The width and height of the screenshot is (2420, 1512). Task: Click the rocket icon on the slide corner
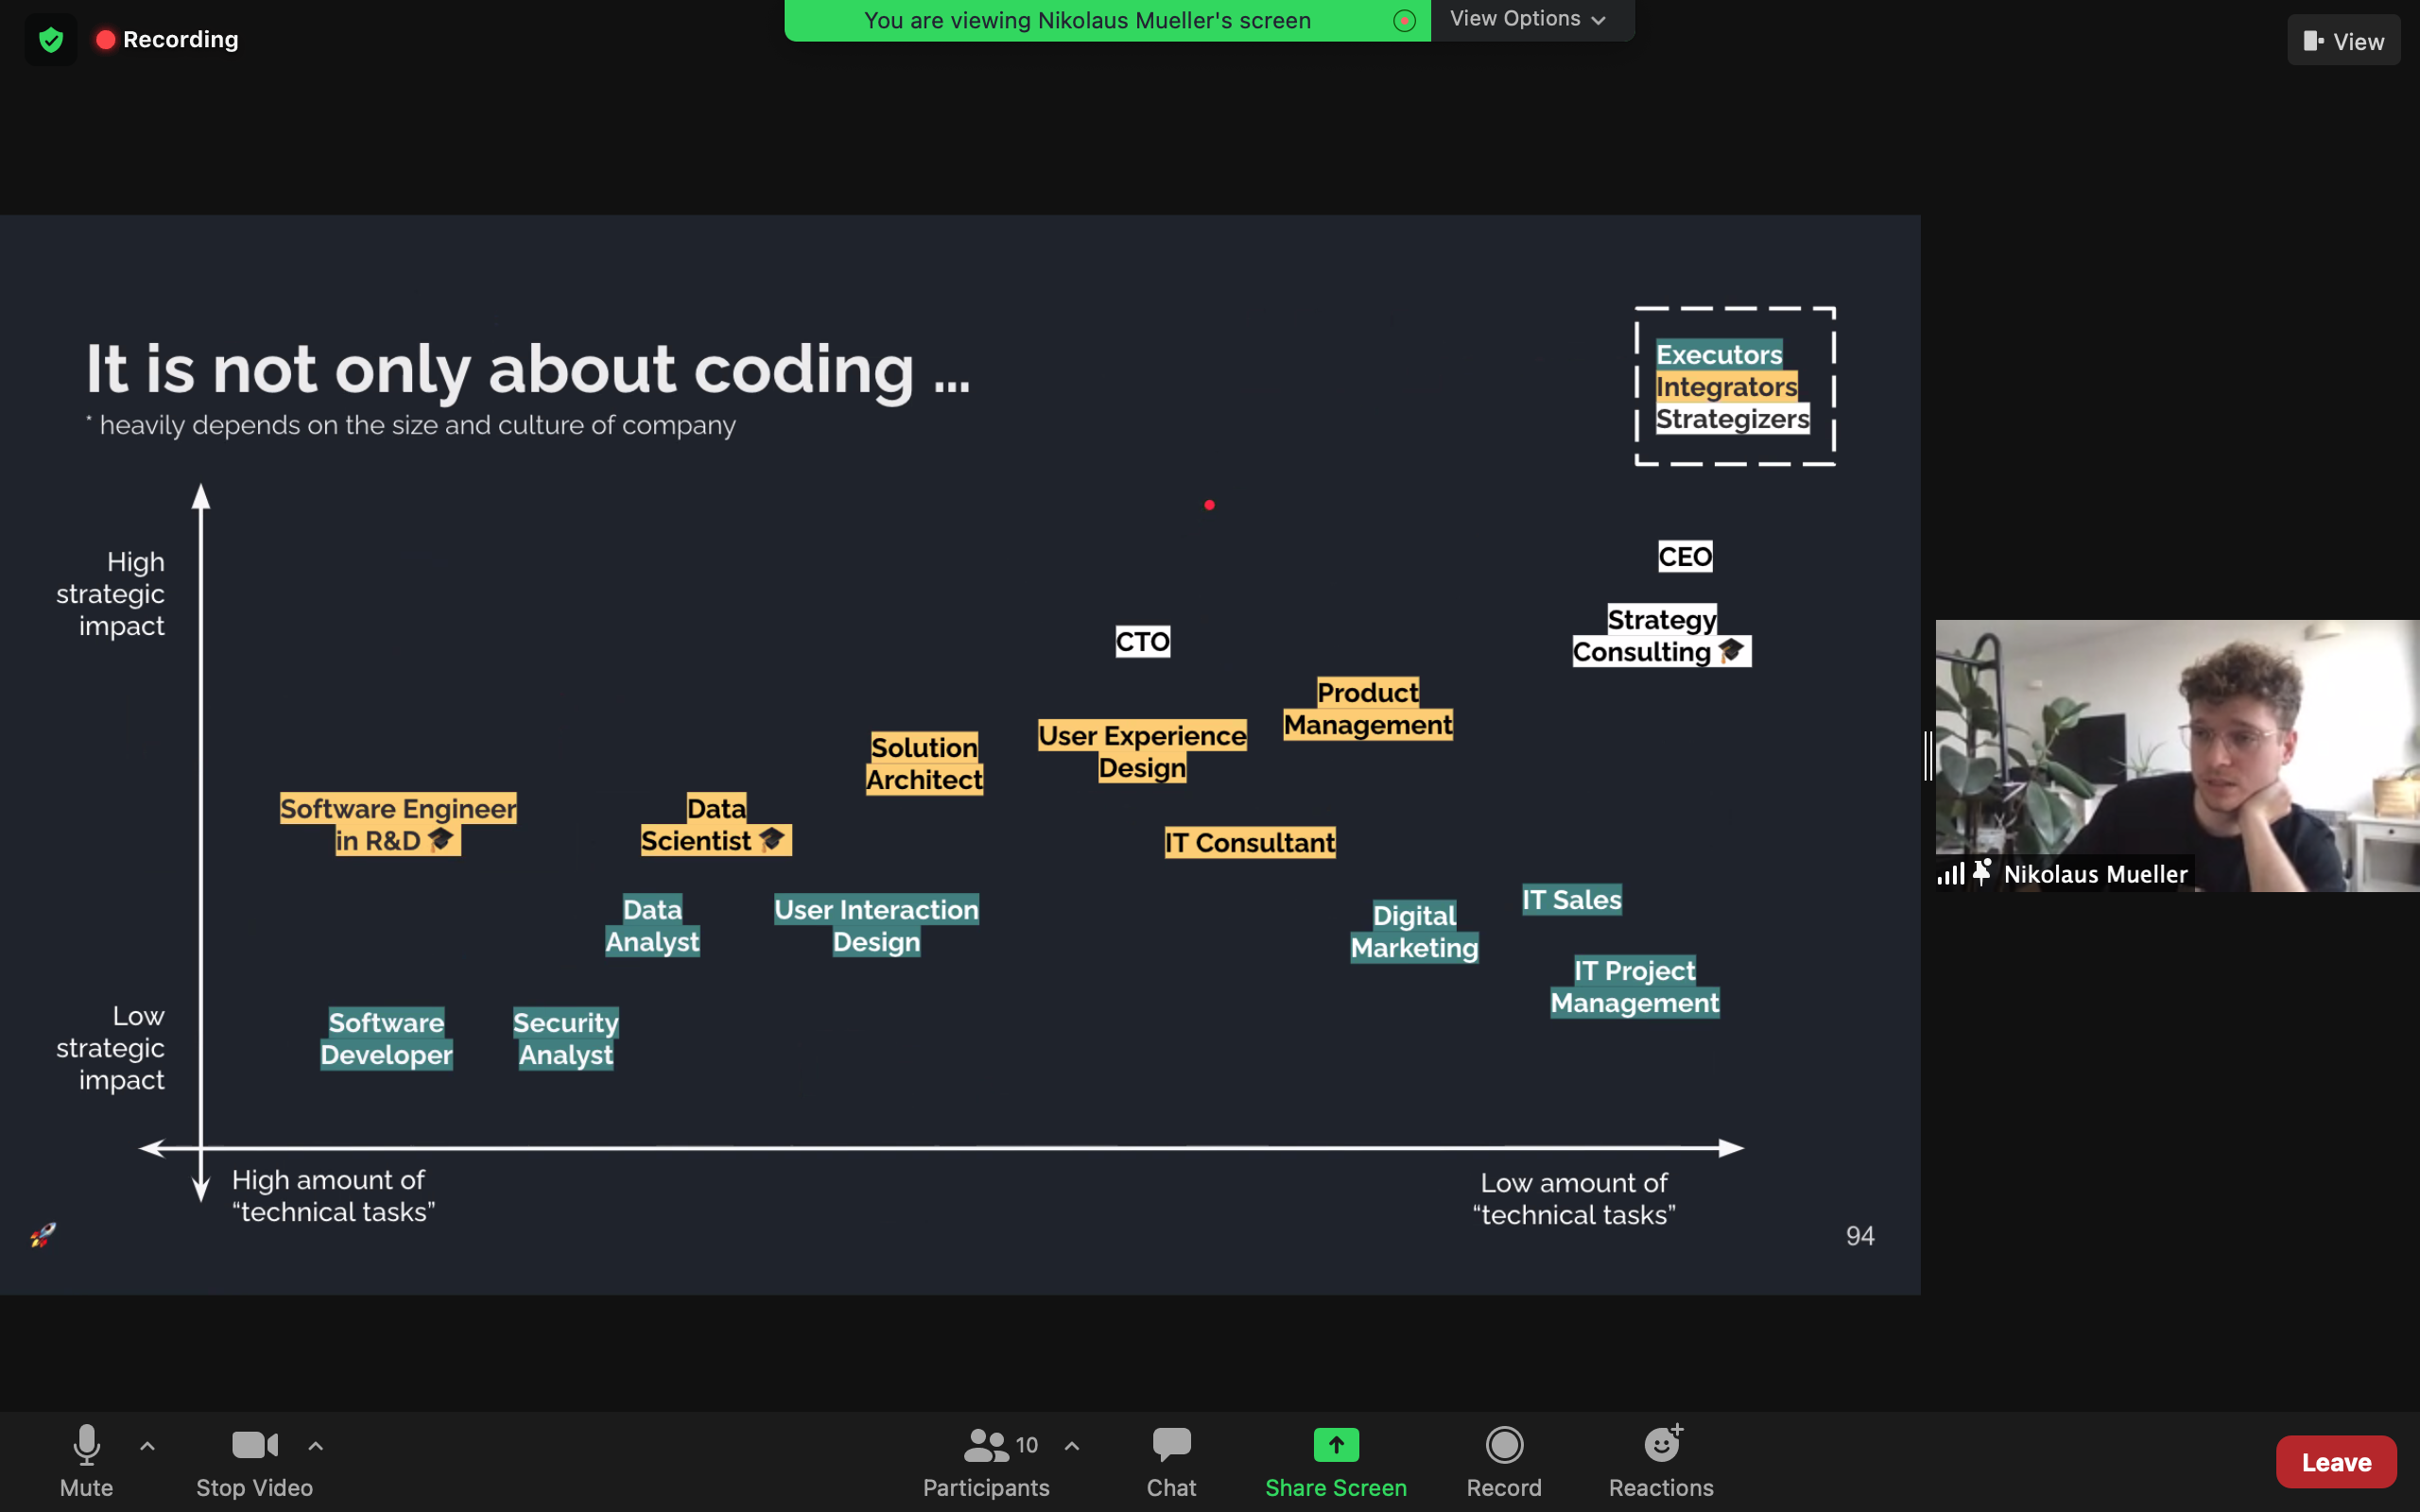(42, 1235)
